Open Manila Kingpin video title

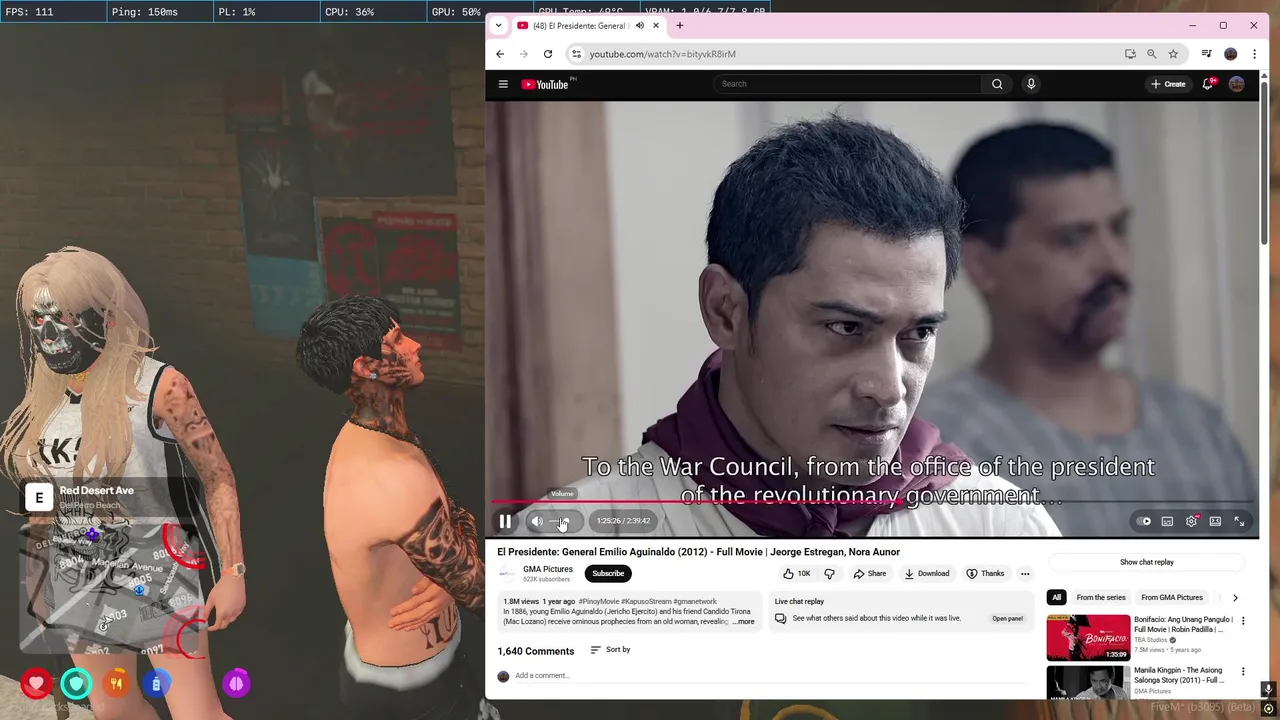click(1178, 675)
